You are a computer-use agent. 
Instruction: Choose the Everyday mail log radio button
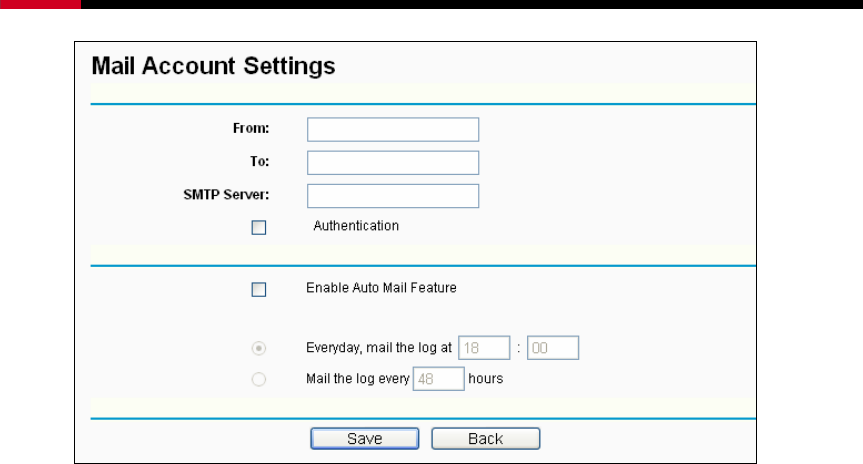(x=259, y=348)
